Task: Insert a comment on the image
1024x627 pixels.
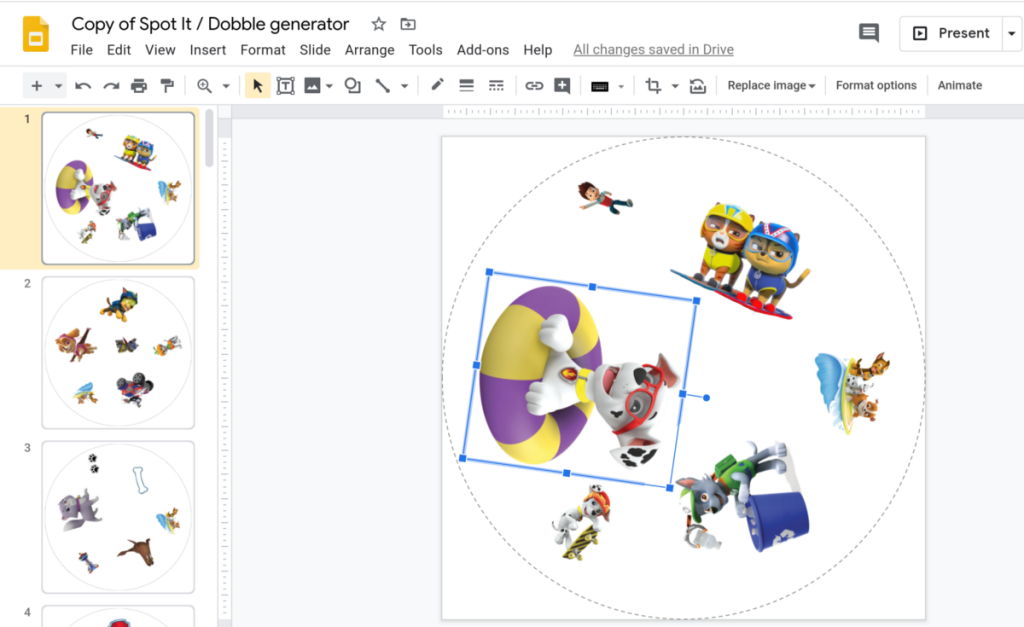Action: pyautogui.click(x=562, y=85)
